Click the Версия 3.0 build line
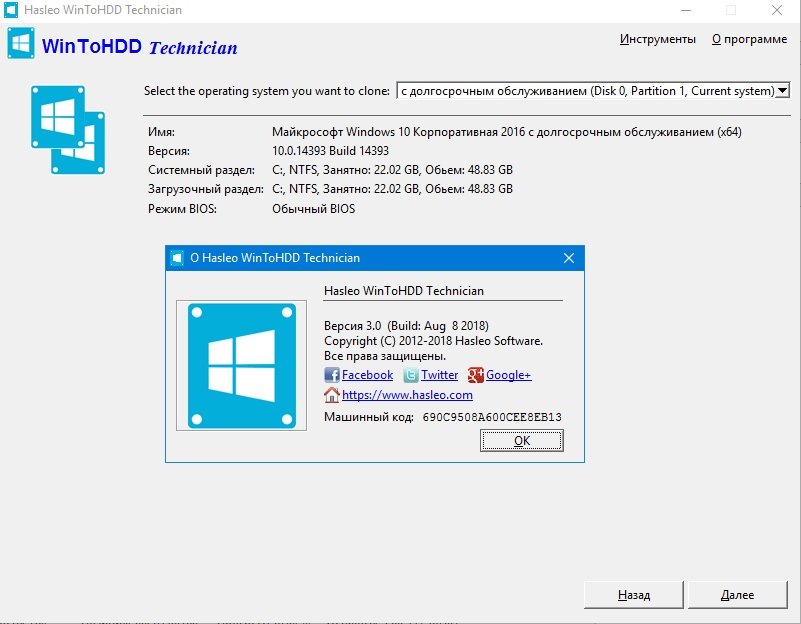The width and height of the screenshot is (801, 624). [406, 326]
